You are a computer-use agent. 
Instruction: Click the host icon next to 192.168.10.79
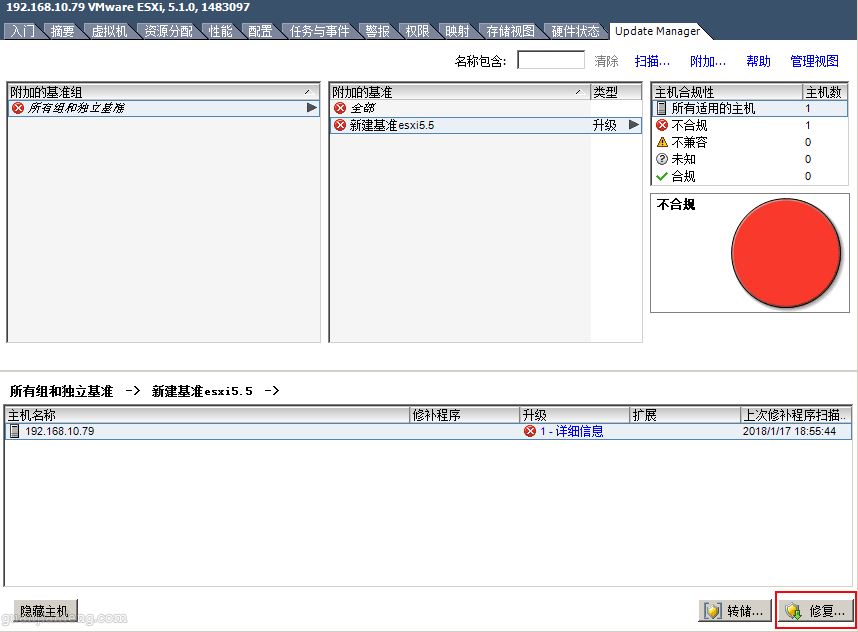tap(13, 431)
